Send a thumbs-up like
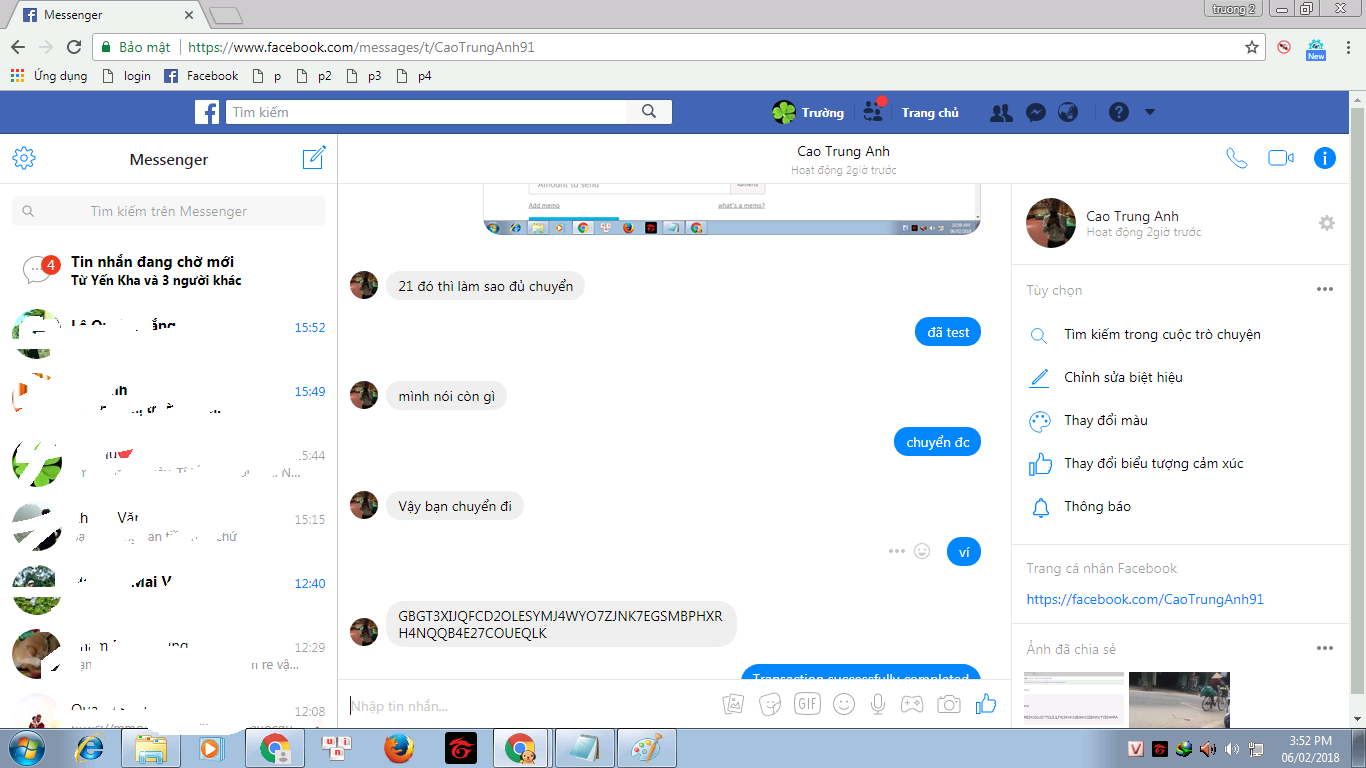The width and height of the screenshot is (1366, 768). click(986, 703)
